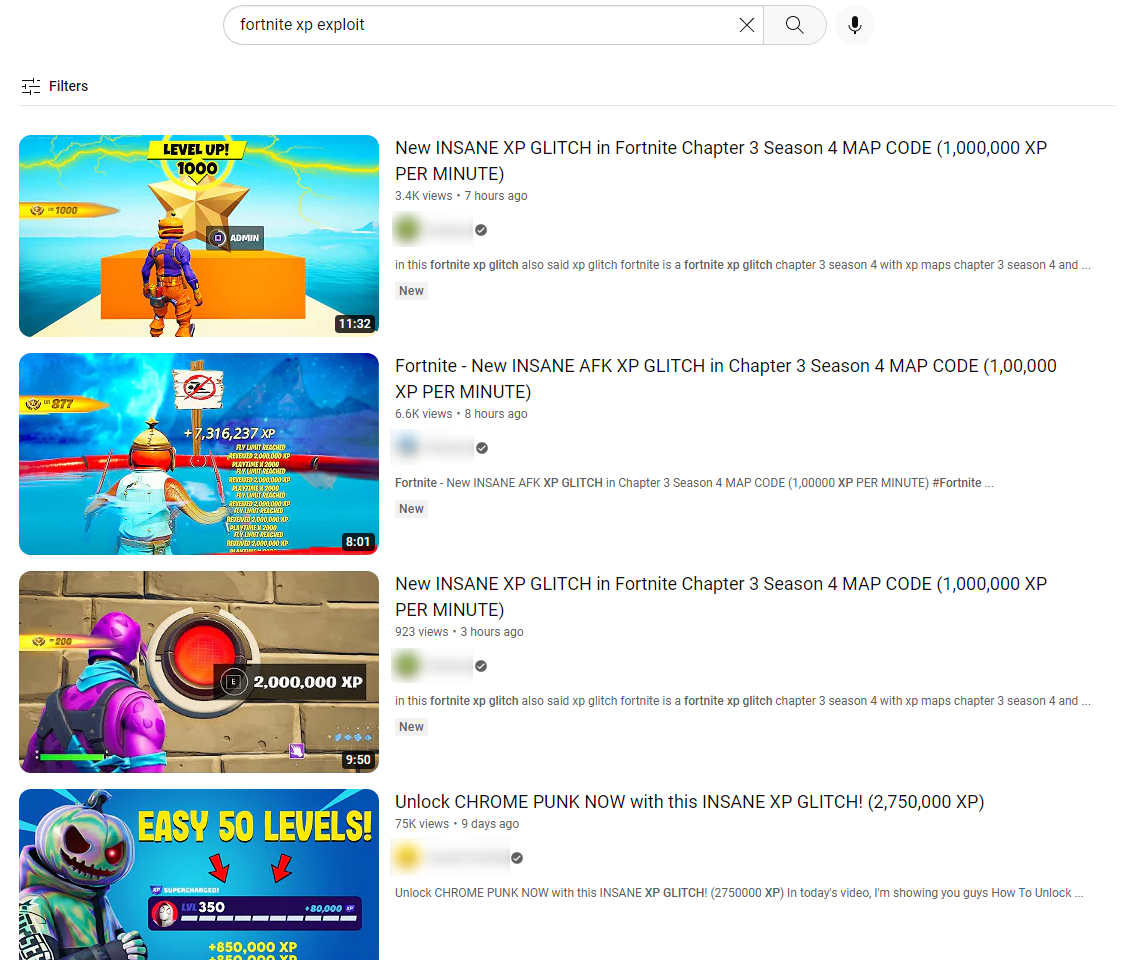Click the 9:50 duration badge

[x=358, y=760]
